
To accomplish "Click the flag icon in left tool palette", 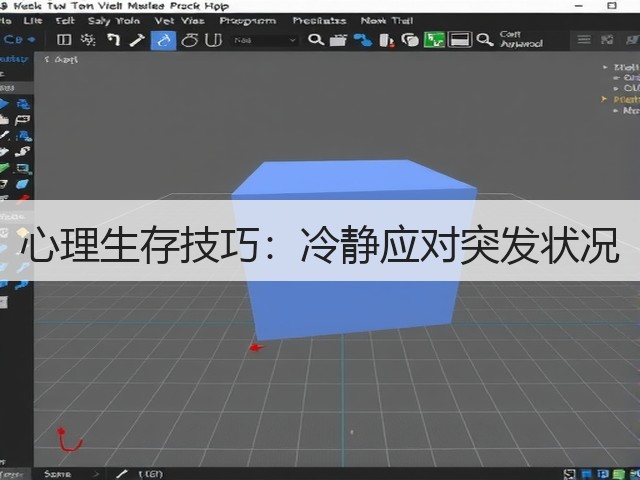I will [x=22, y=120].
